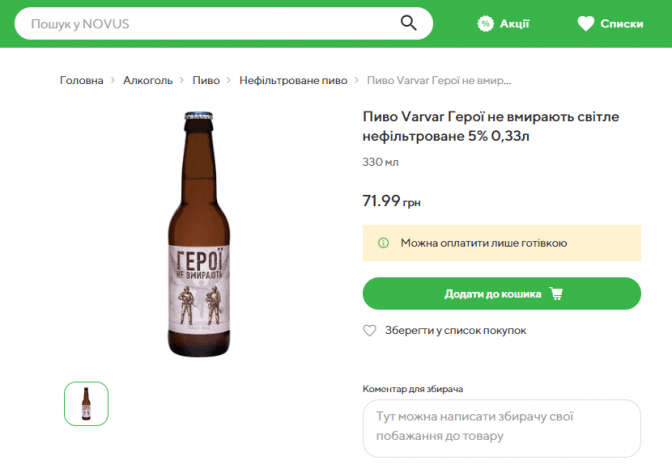Viewport: 672px width, 473px height.
Task: Open the Алкоголь category breadcrumb
Action: [148, 80]
